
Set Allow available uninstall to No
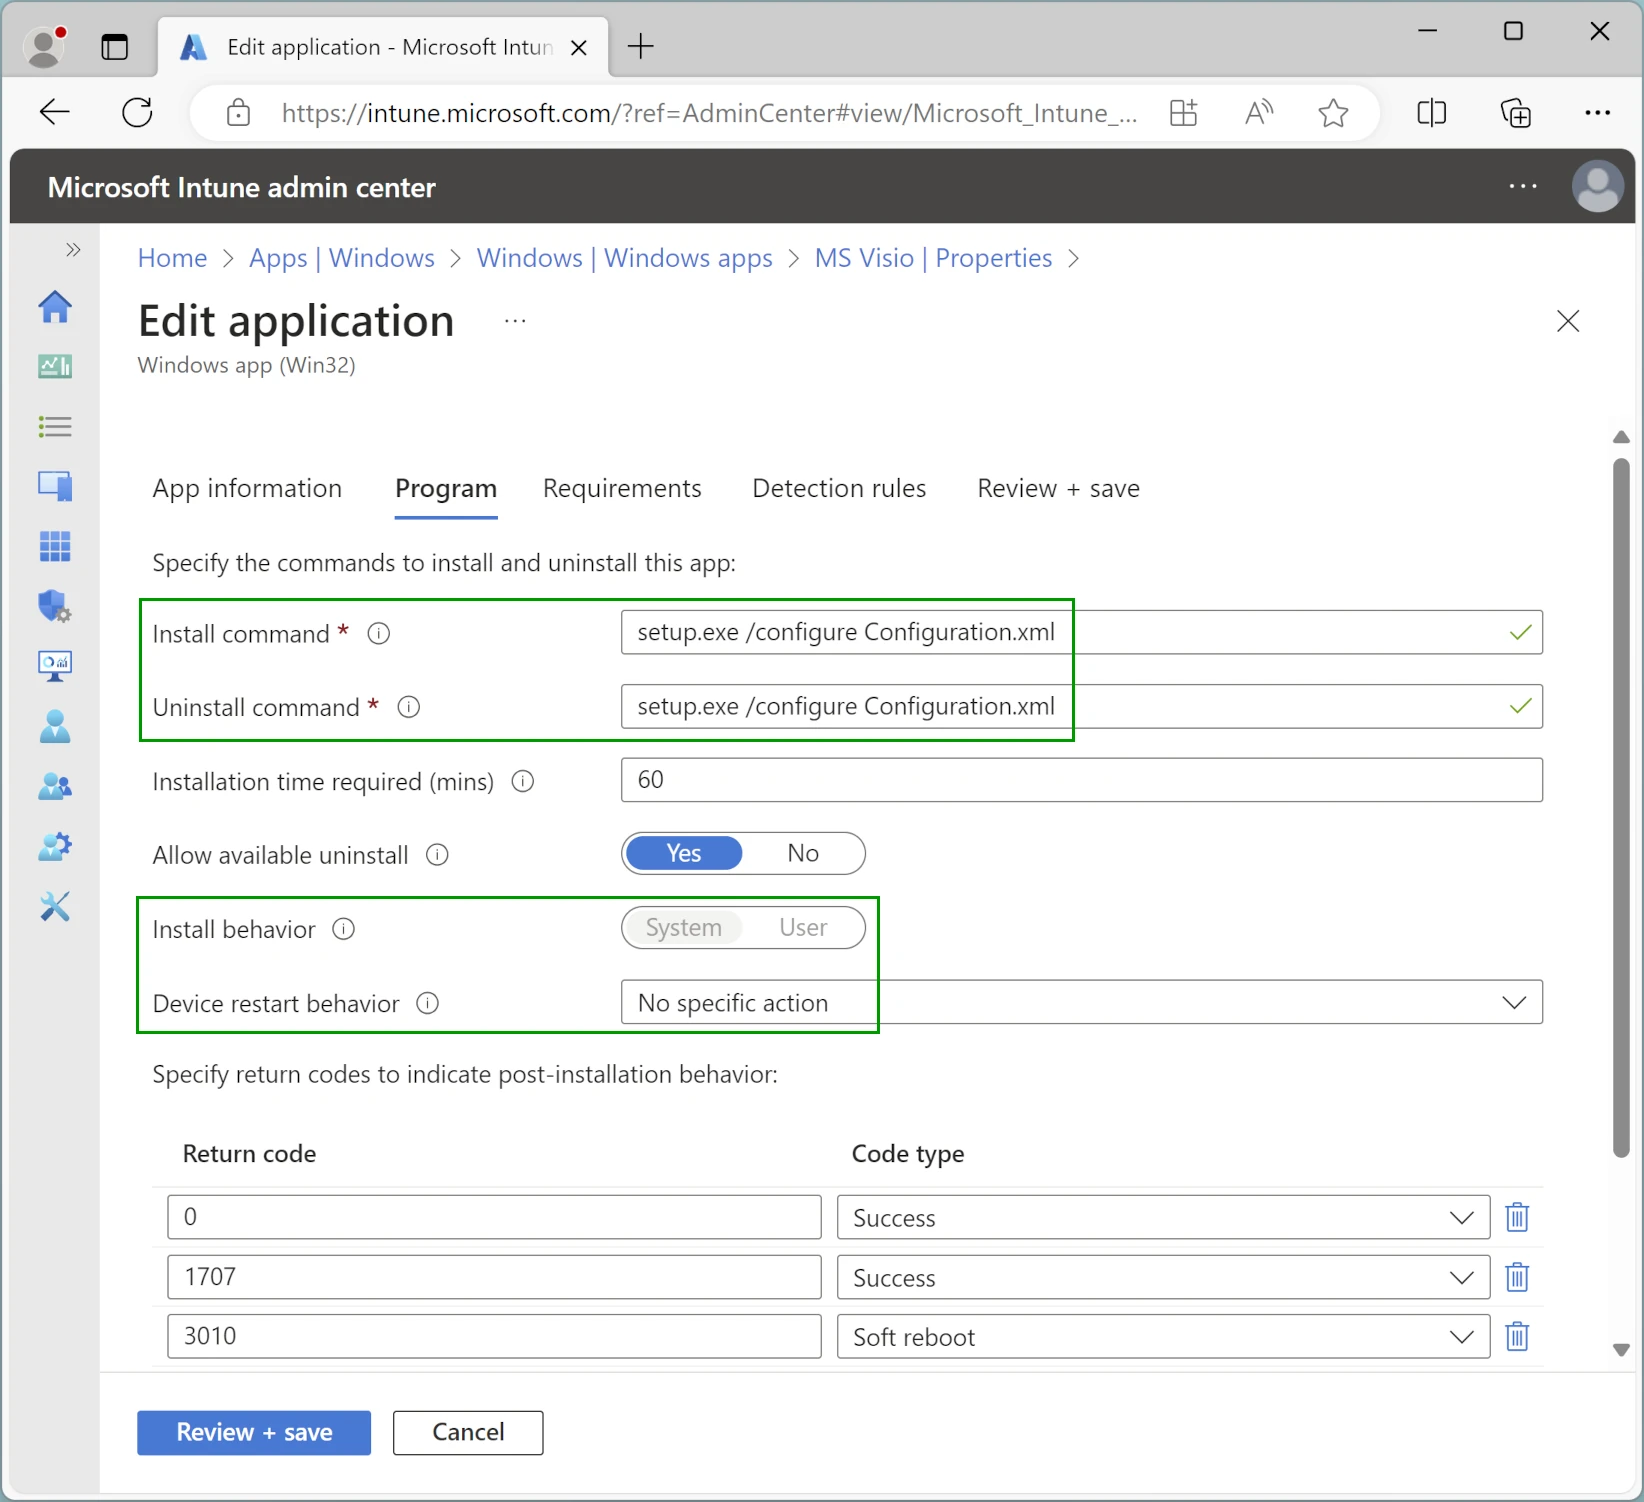tap(803, 853)
